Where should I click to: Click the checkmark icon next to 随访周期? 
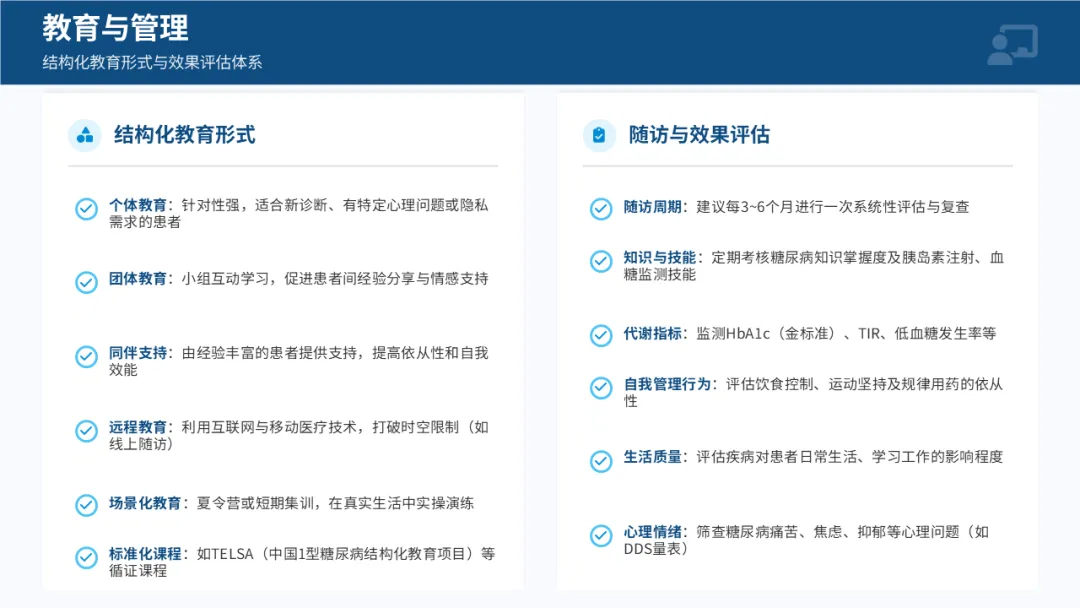click(x=601, y=209)
